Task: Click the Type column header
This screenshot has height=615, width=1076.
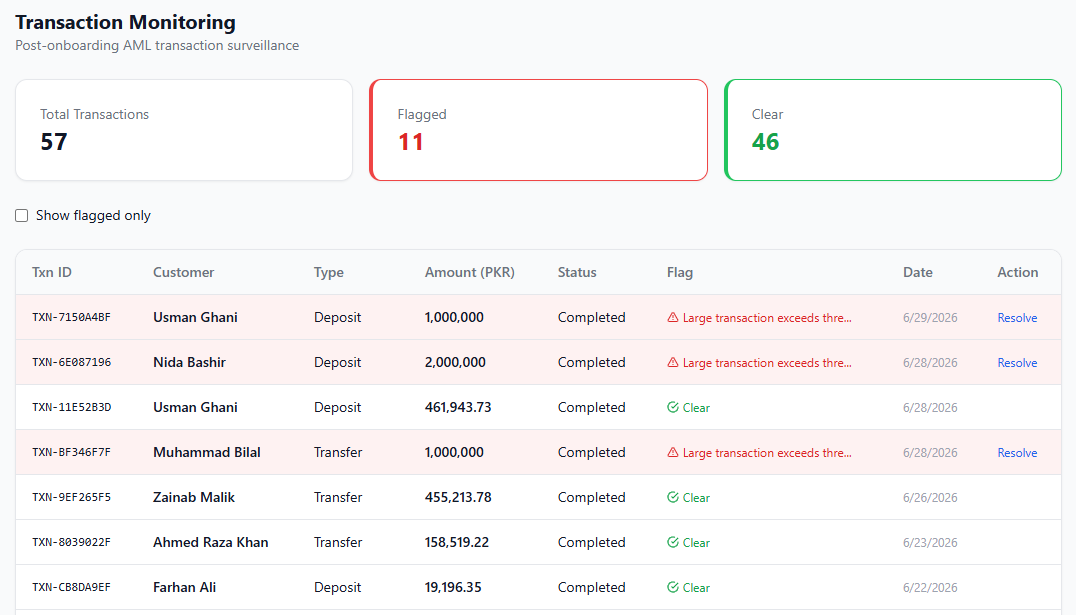Action: click(329, 272)
